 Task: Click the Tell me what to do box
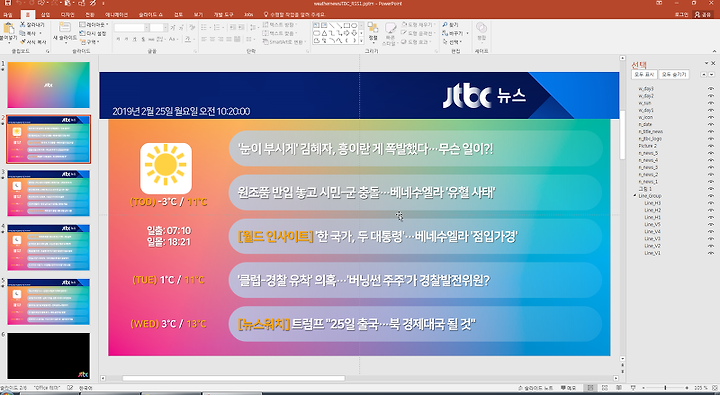pos(294,15)
